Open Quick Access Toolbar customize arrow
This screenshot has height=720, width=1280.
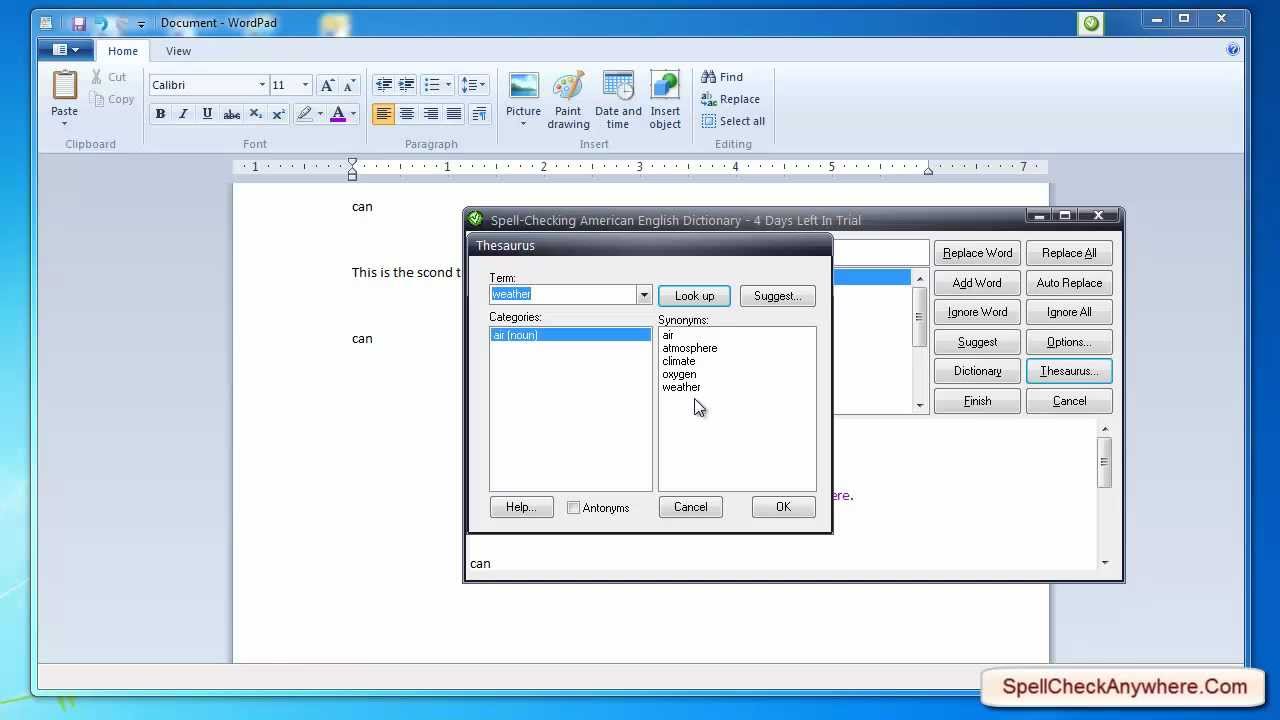coord(141,23)
